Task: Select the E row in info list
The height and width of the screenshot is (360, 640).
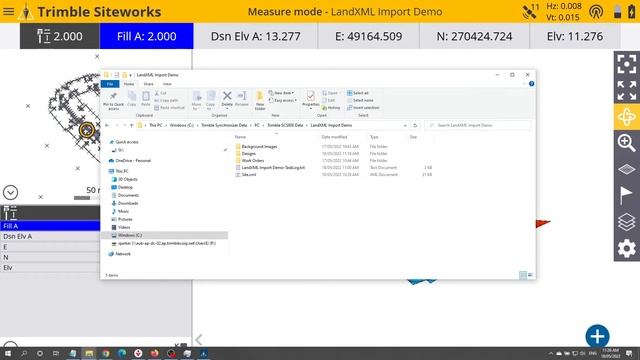Action: click(50, 247)
